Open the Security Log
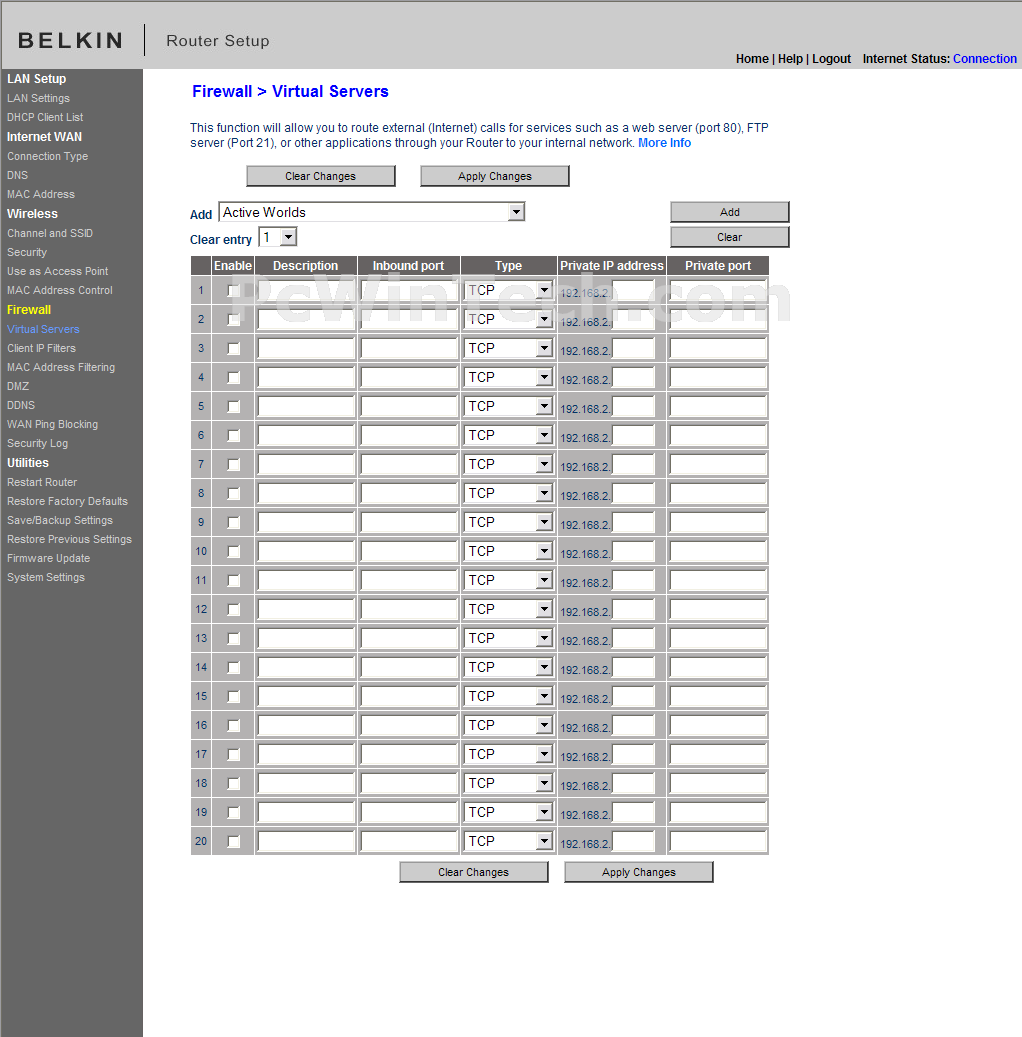Screen dimensions: 1022x1037 (x=38, y=444)
